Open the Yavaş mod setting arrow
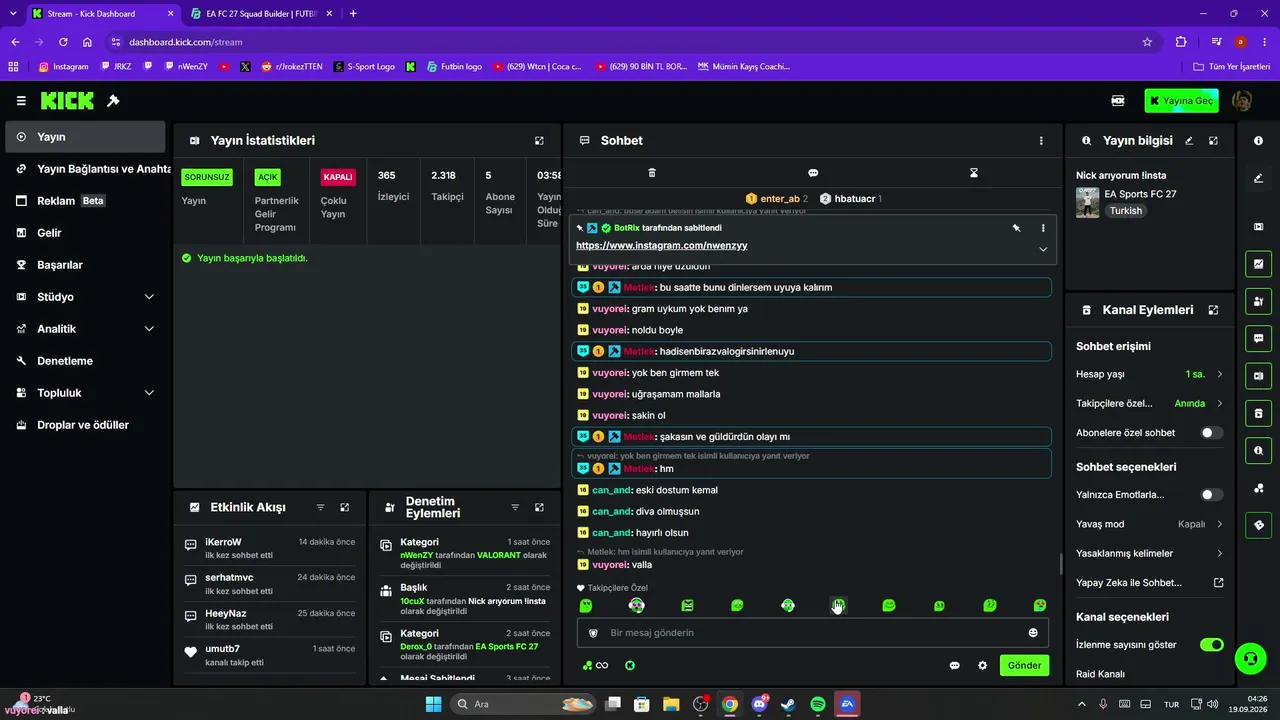 tap(1219, 524)
